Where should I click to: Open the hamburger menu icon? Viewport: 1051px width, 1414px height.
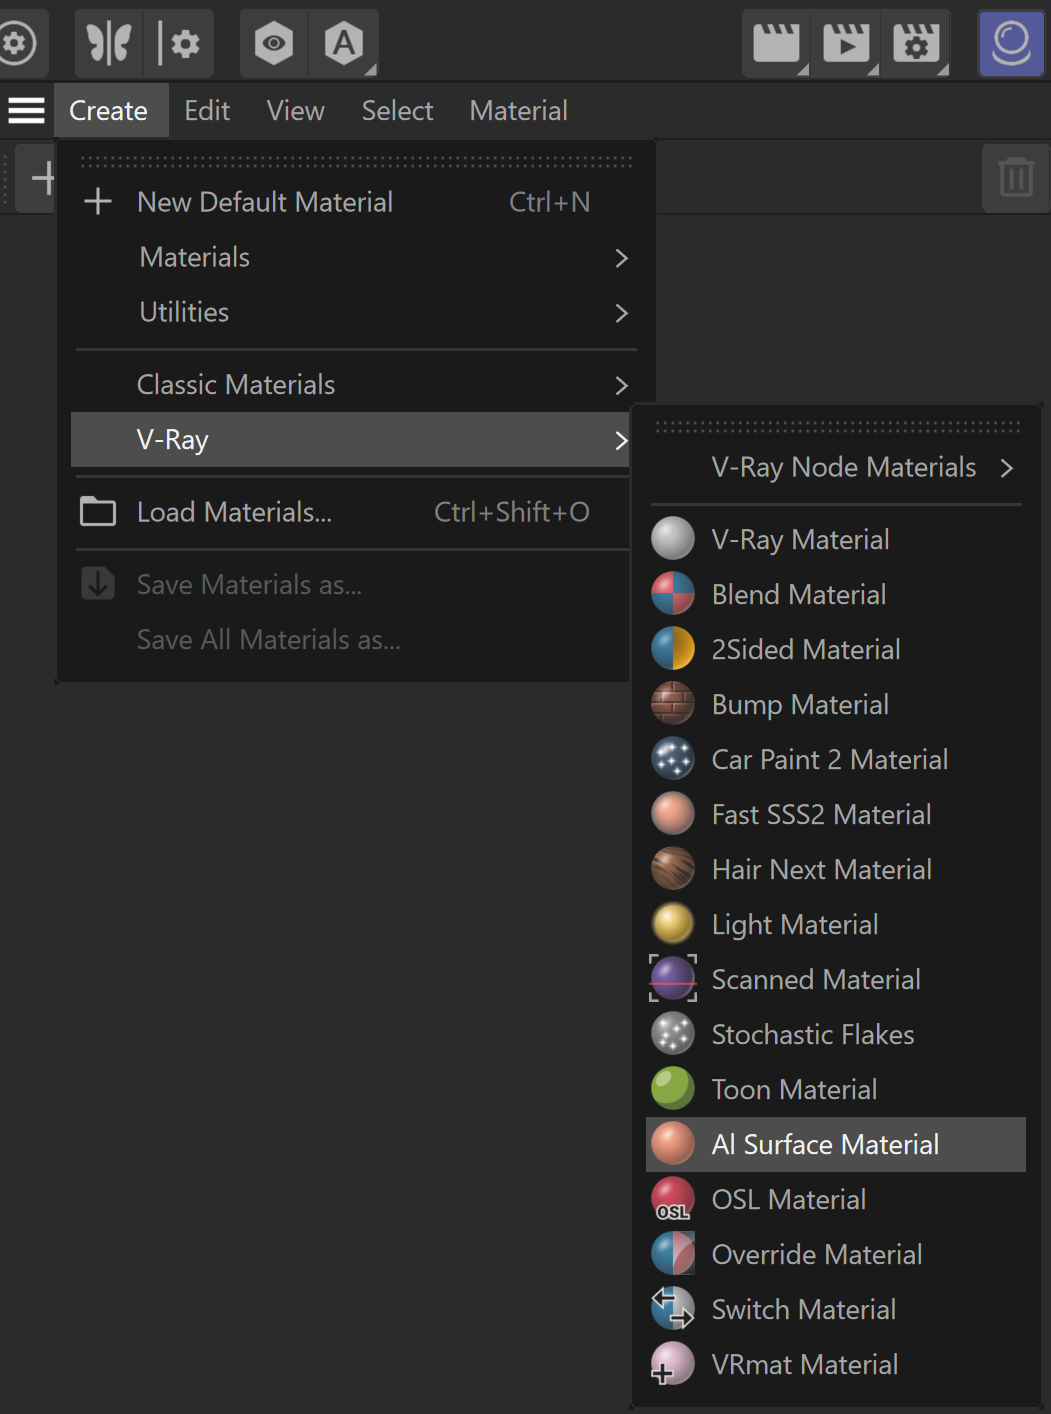[27, 110]
